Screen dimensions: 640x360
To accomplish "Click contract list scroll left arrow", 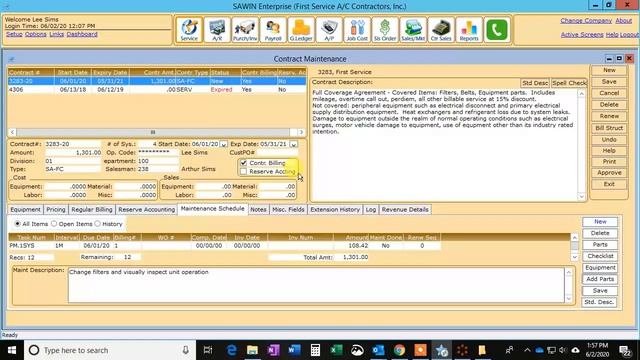I will pos(12,132).
